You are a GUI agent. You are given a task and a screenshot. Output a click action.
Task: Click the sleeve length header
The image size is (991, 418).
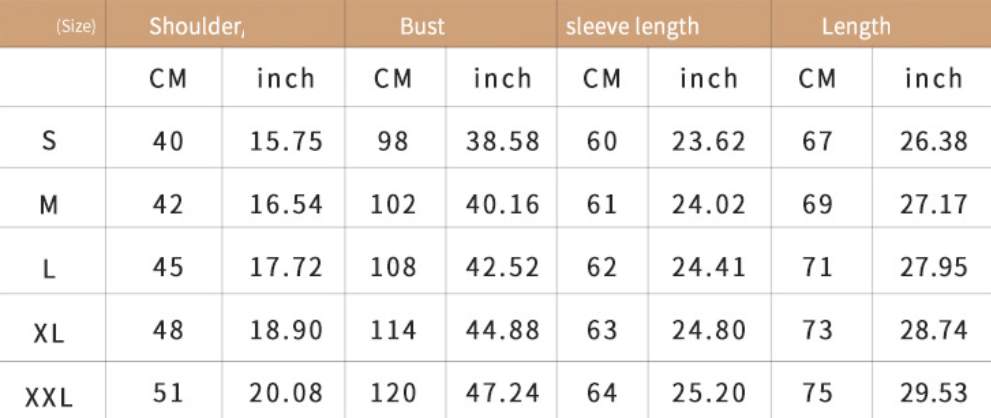coord(633,27)
